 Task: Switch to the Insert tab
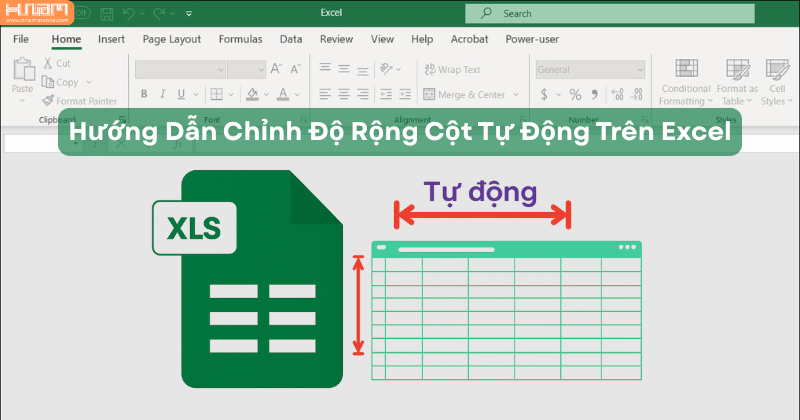111,39
